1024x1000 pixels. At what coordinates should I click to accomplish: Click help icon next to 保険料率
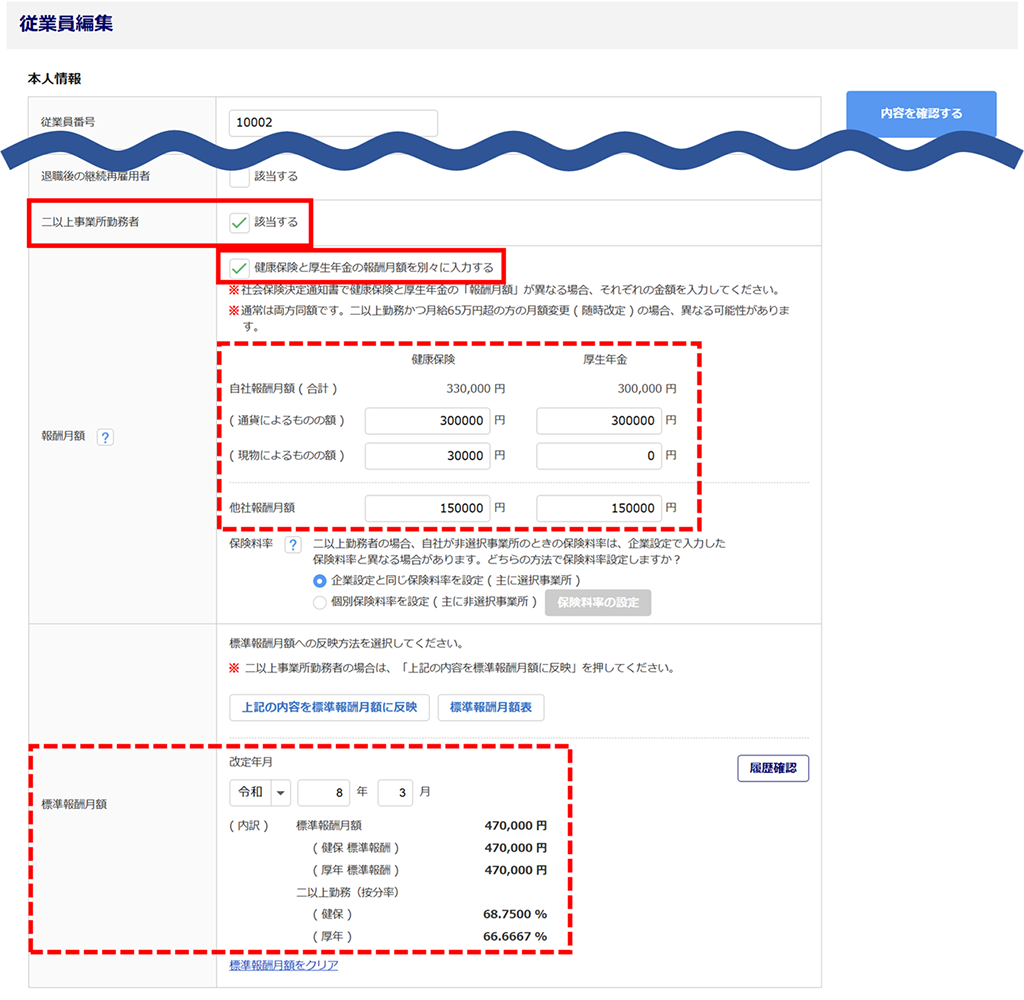tap(293, 545)
